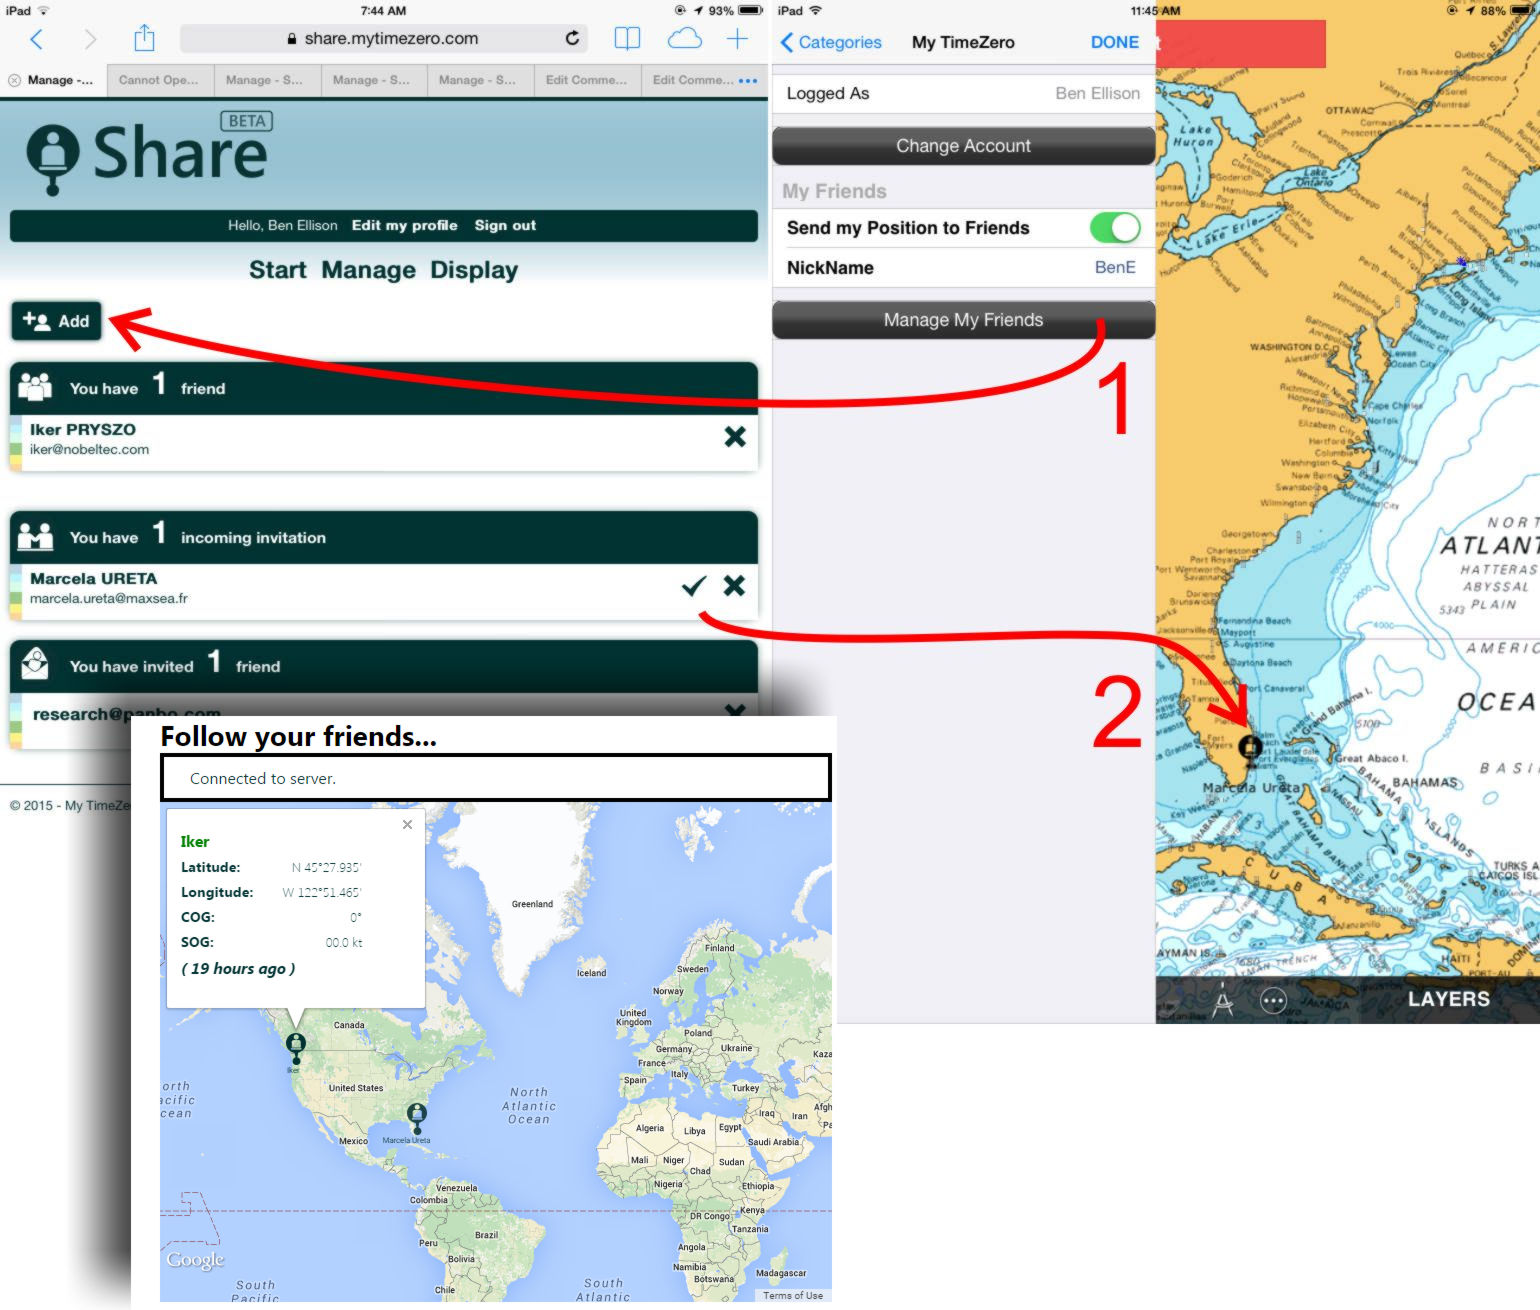Click Iker's marker on the Google map
Screen dimensions: 1540x1310
coord(296,1047)
